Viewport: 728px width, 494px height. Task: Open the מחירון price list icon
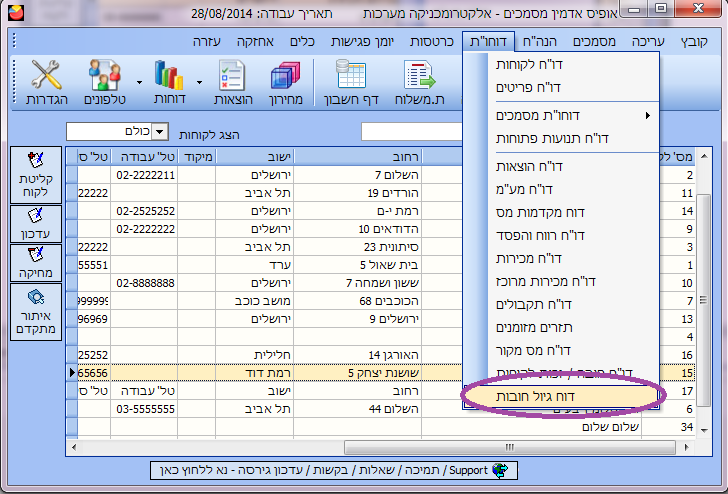pos(286,82)
